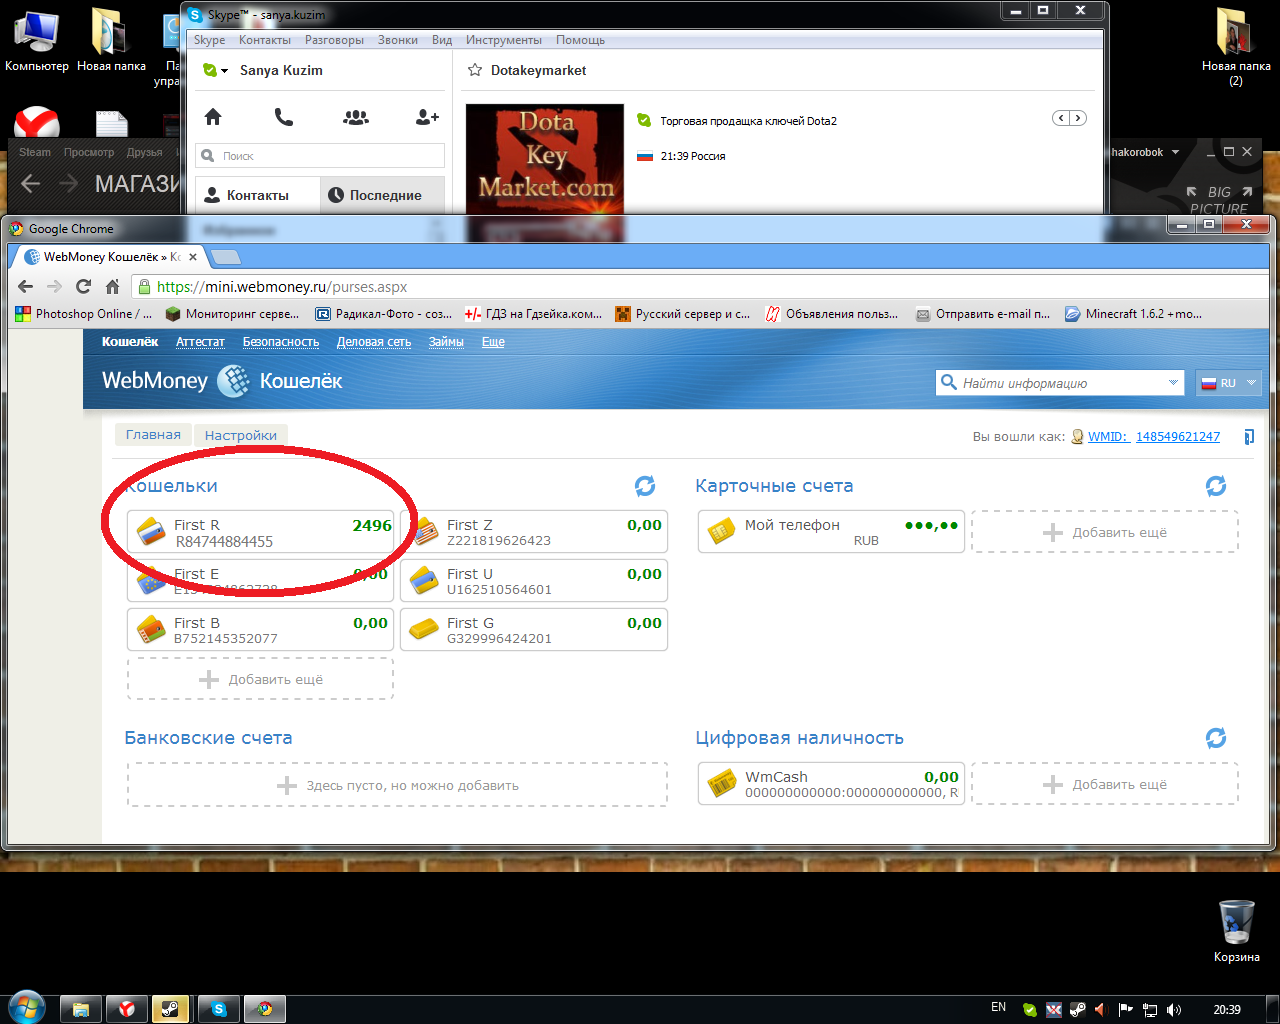Switch to Skype Последние tab
1280x1024 pixels.
coord(382,195)
